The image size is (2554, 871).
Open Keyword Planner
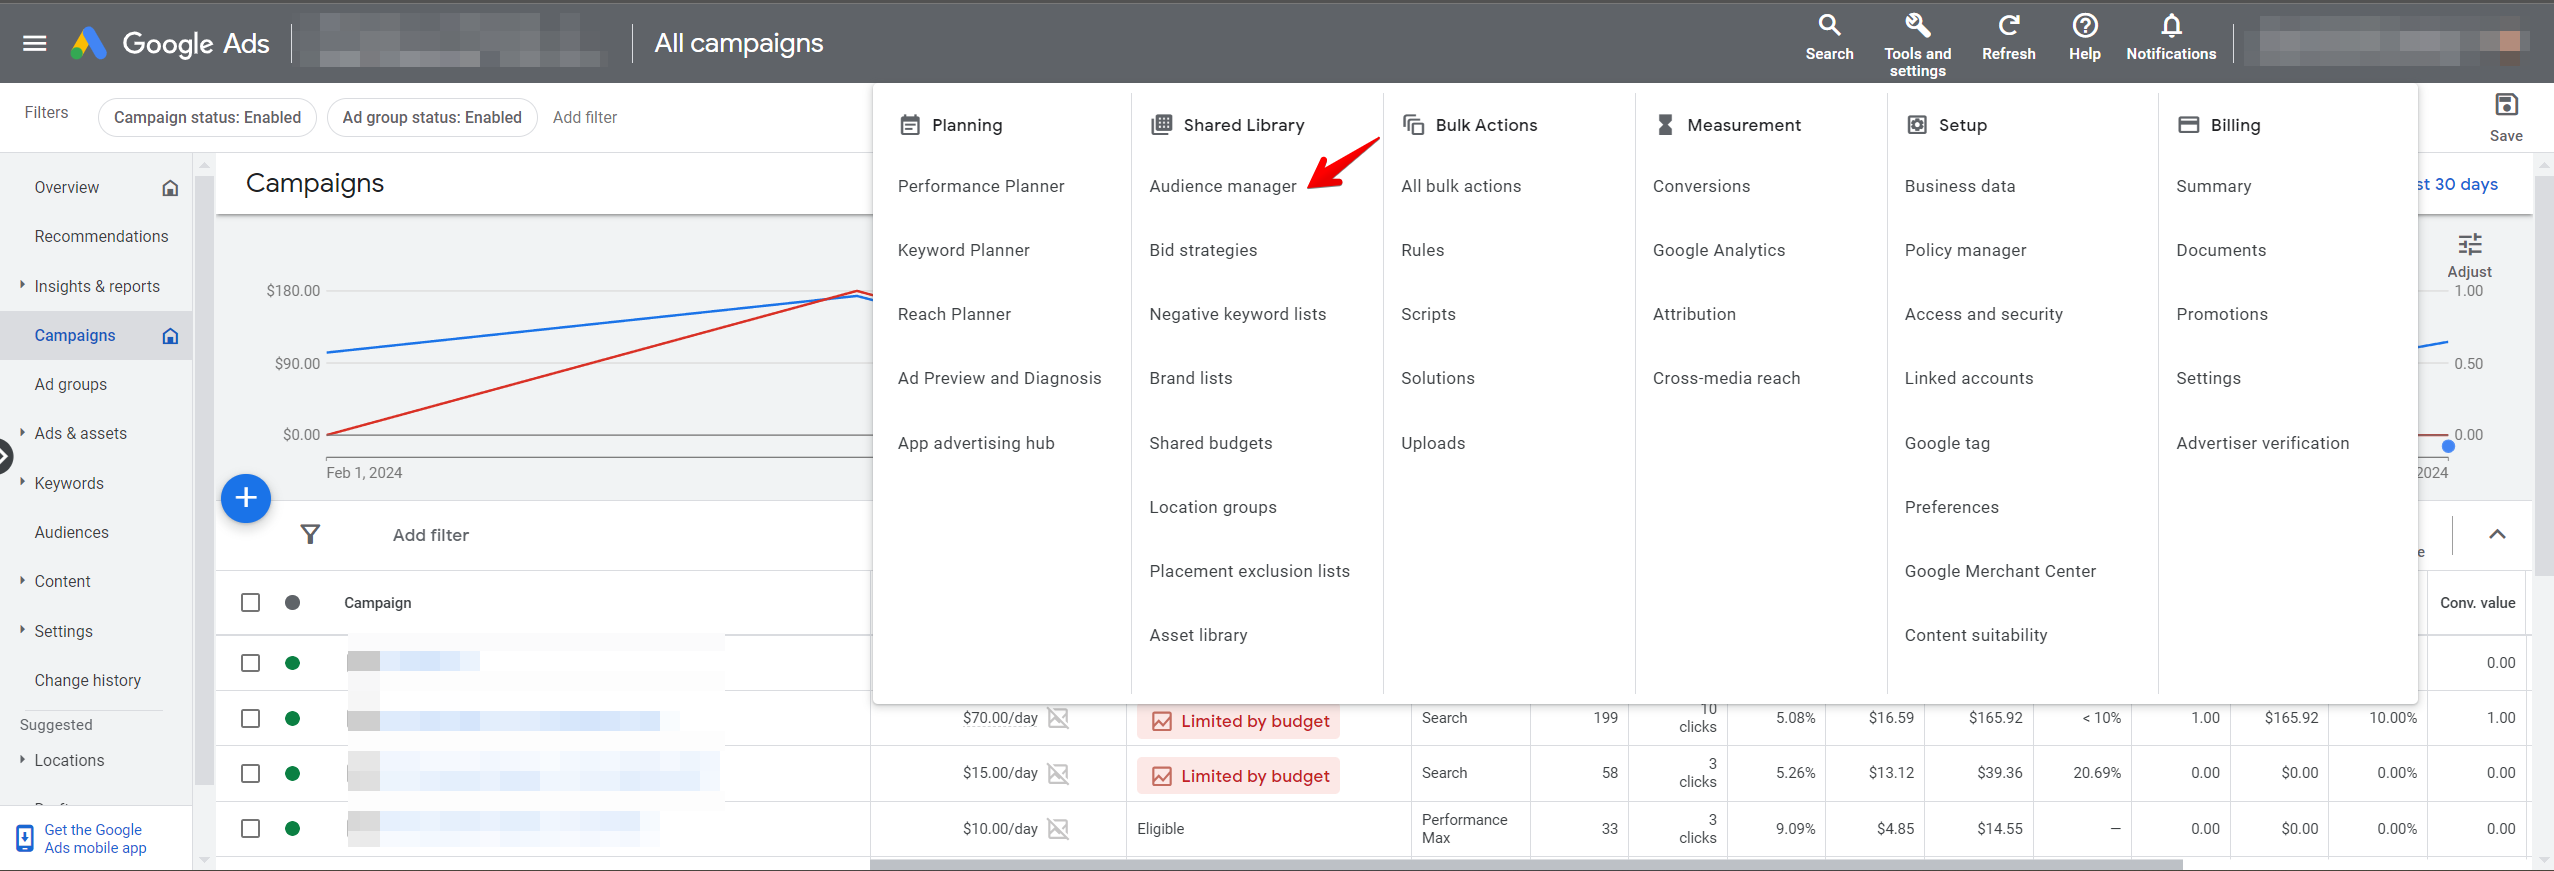tap(963, 250)
